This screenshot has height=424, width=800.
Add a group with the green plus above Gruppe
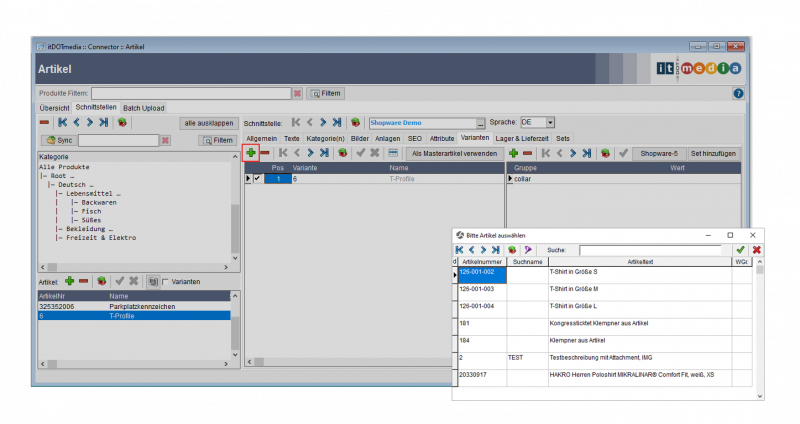pos(513,153)
